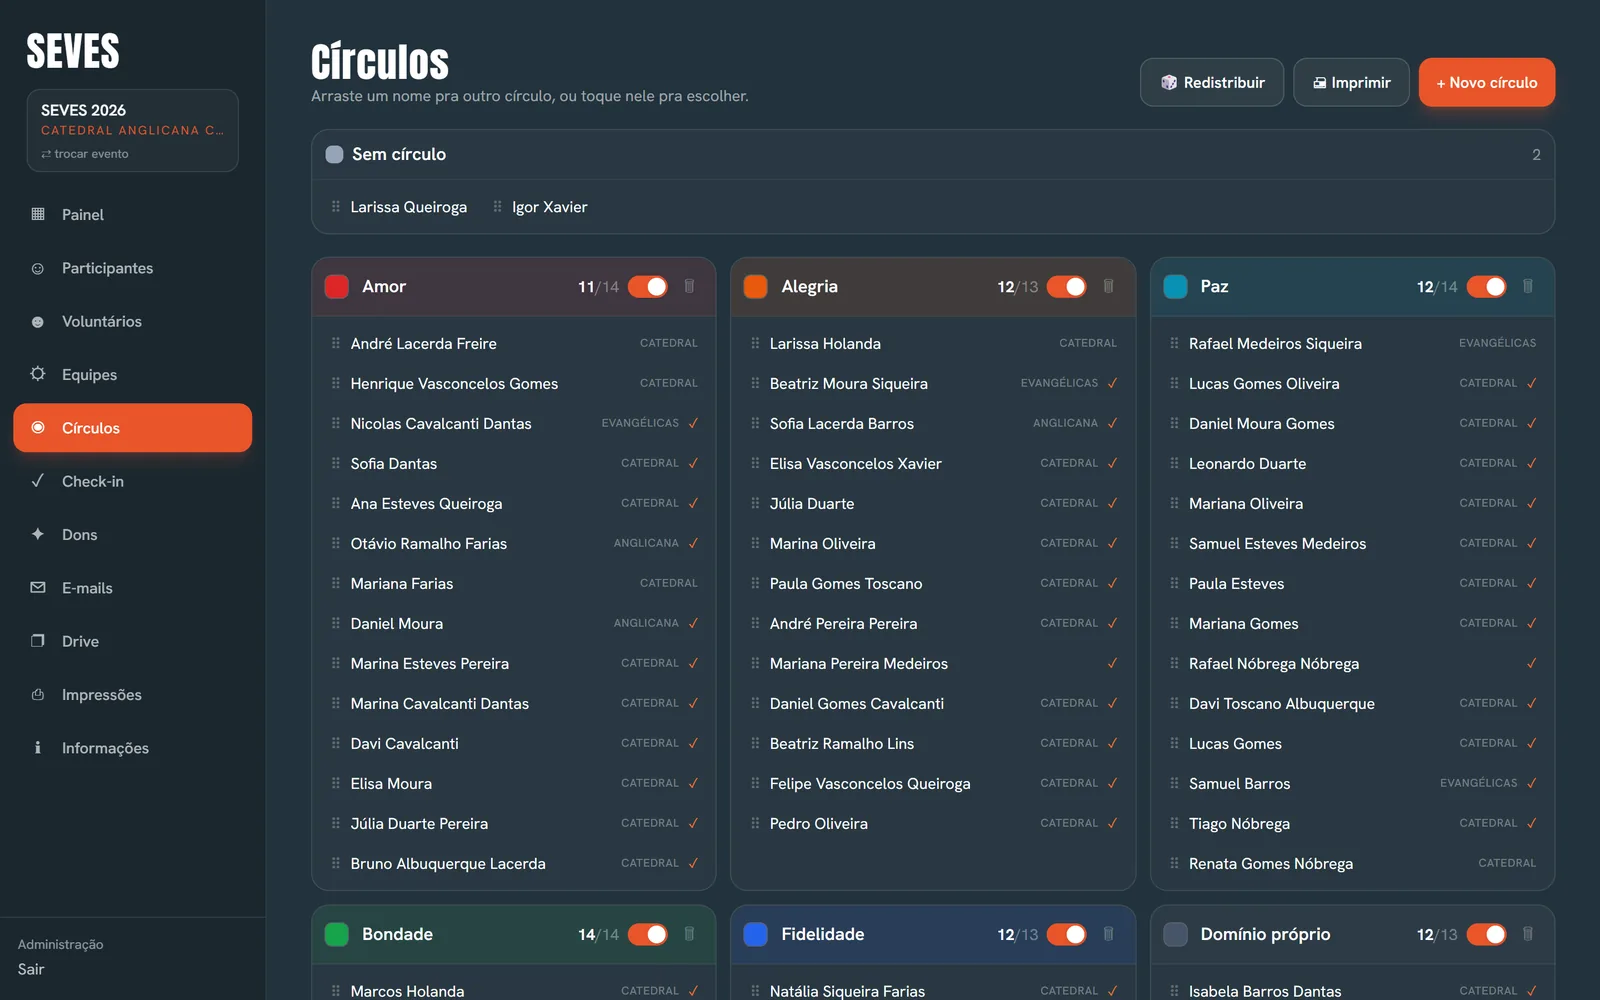Grab the drag handle for Pedro Oliveira

755,823
